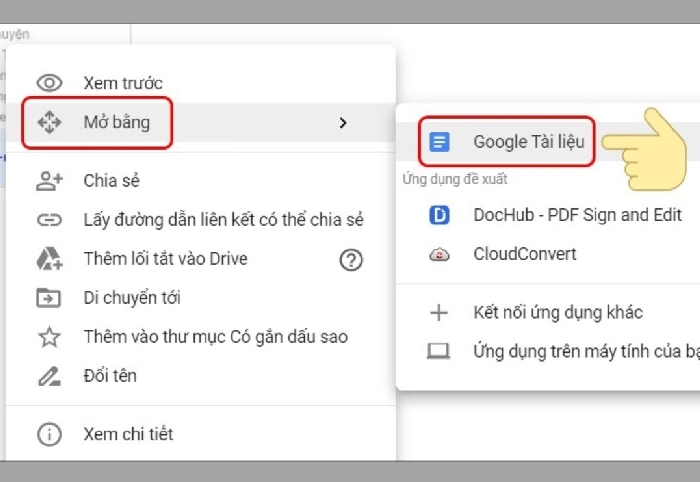The image size is (700, 482).
Task: Click the add-person icon beside Chia sẻ
Action: (49, 181)
